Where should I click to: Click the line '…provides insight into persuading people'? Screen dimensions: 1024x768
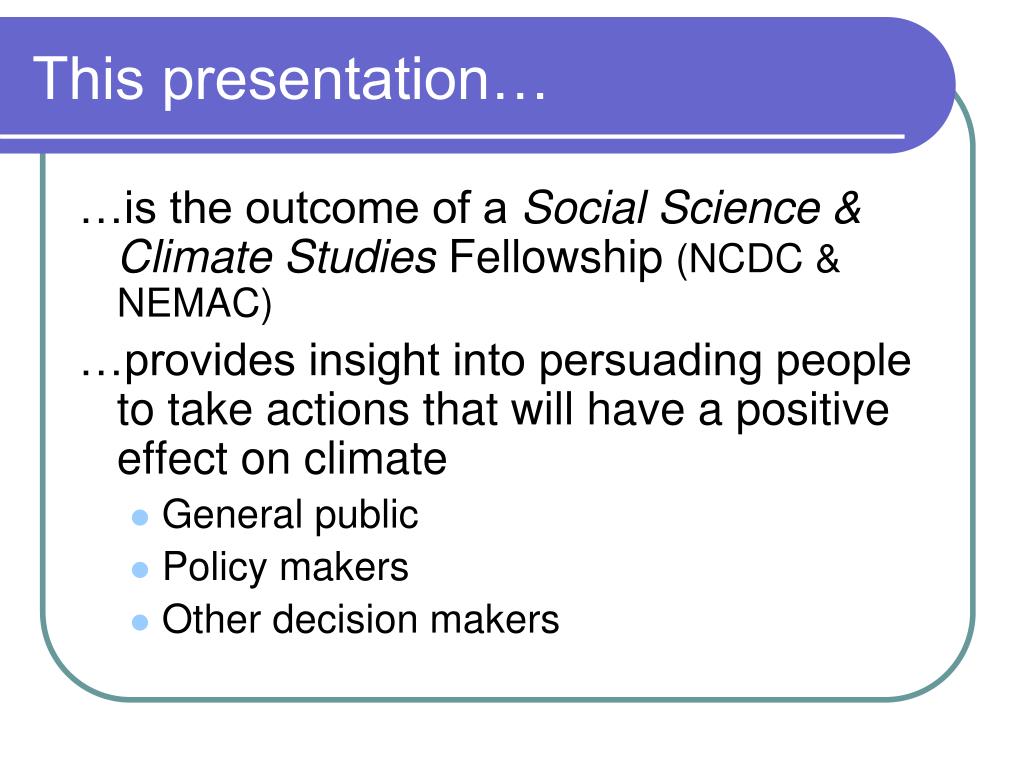[495, 361]
